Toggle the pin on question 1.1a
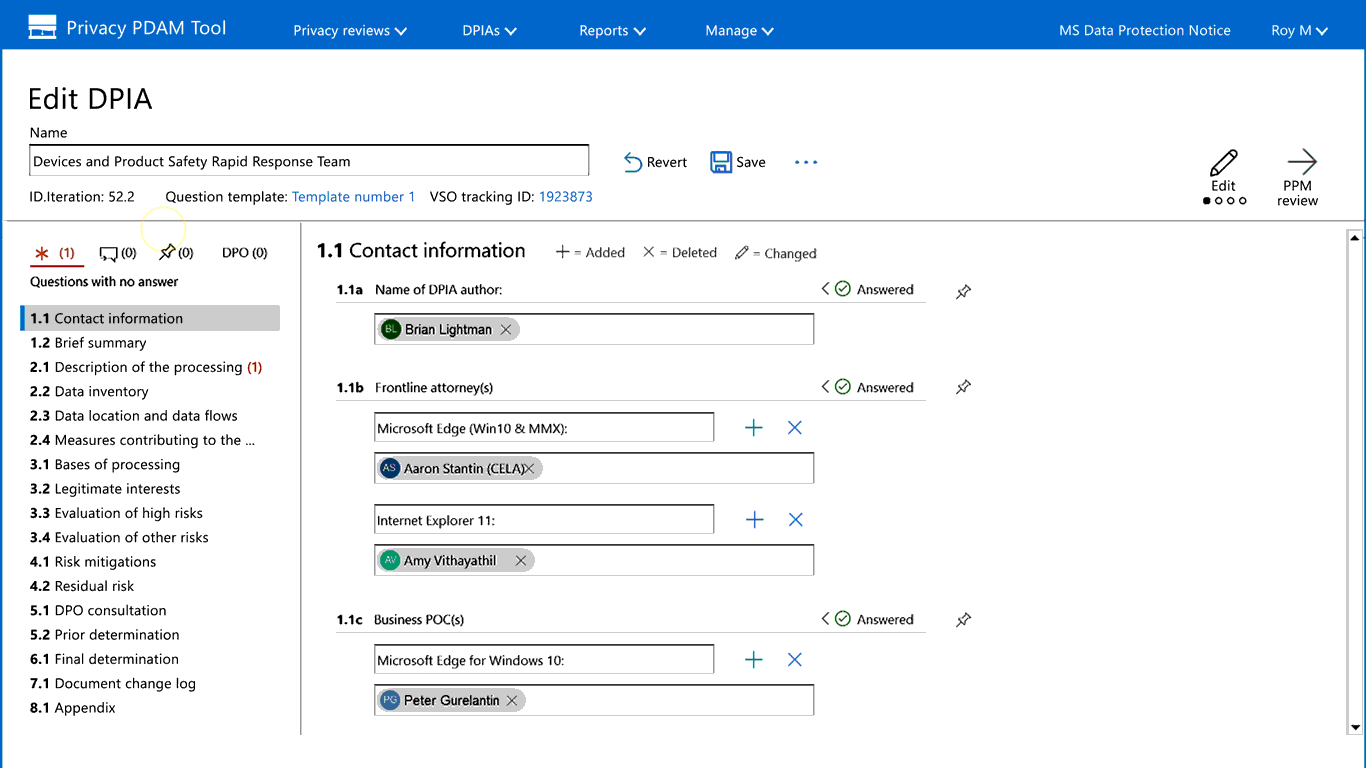 click(x=963, y=291)
